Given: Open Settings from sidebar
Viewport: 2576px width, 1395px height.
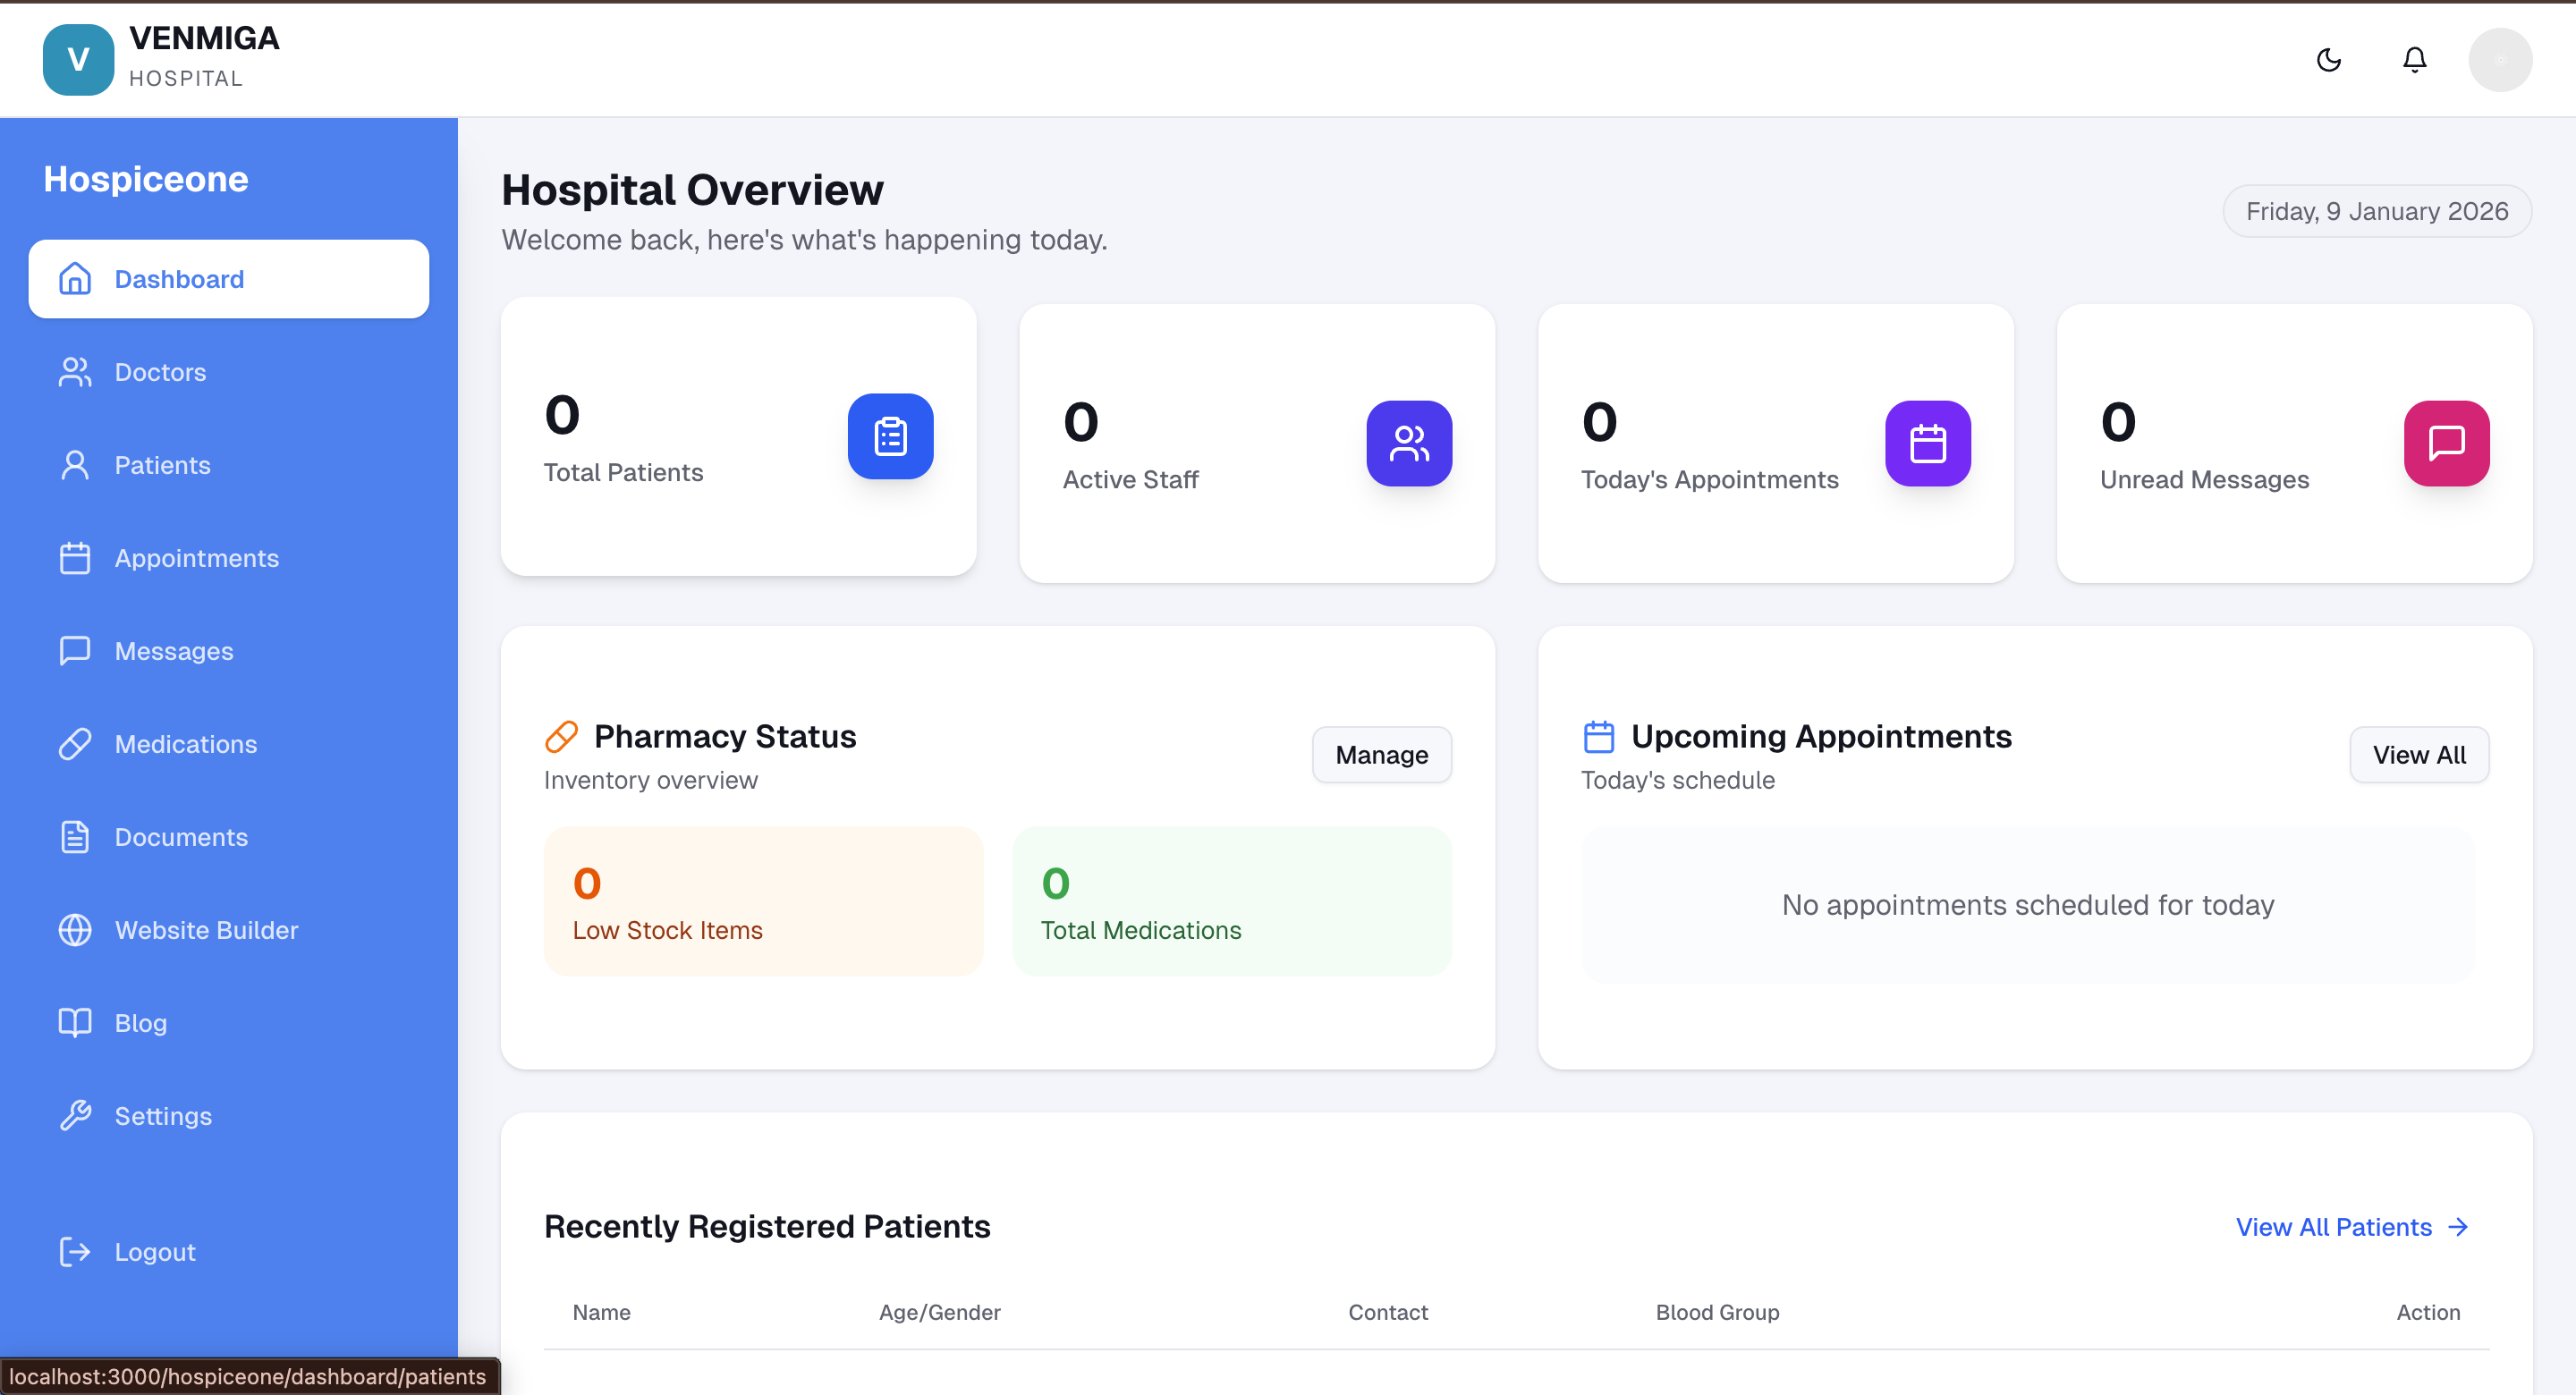Looking at the screenshot, I should pos(163,1116).
